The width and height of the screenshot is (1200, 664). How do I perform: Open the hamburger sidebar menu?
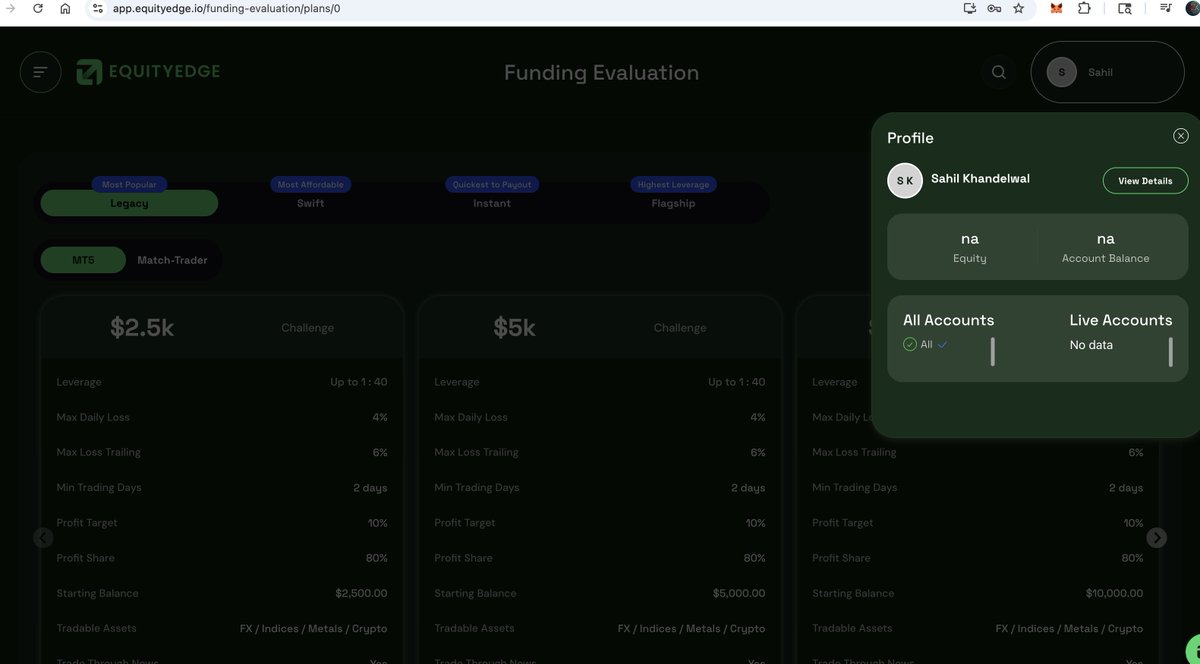pyautogui.click(x=41, y=72)
